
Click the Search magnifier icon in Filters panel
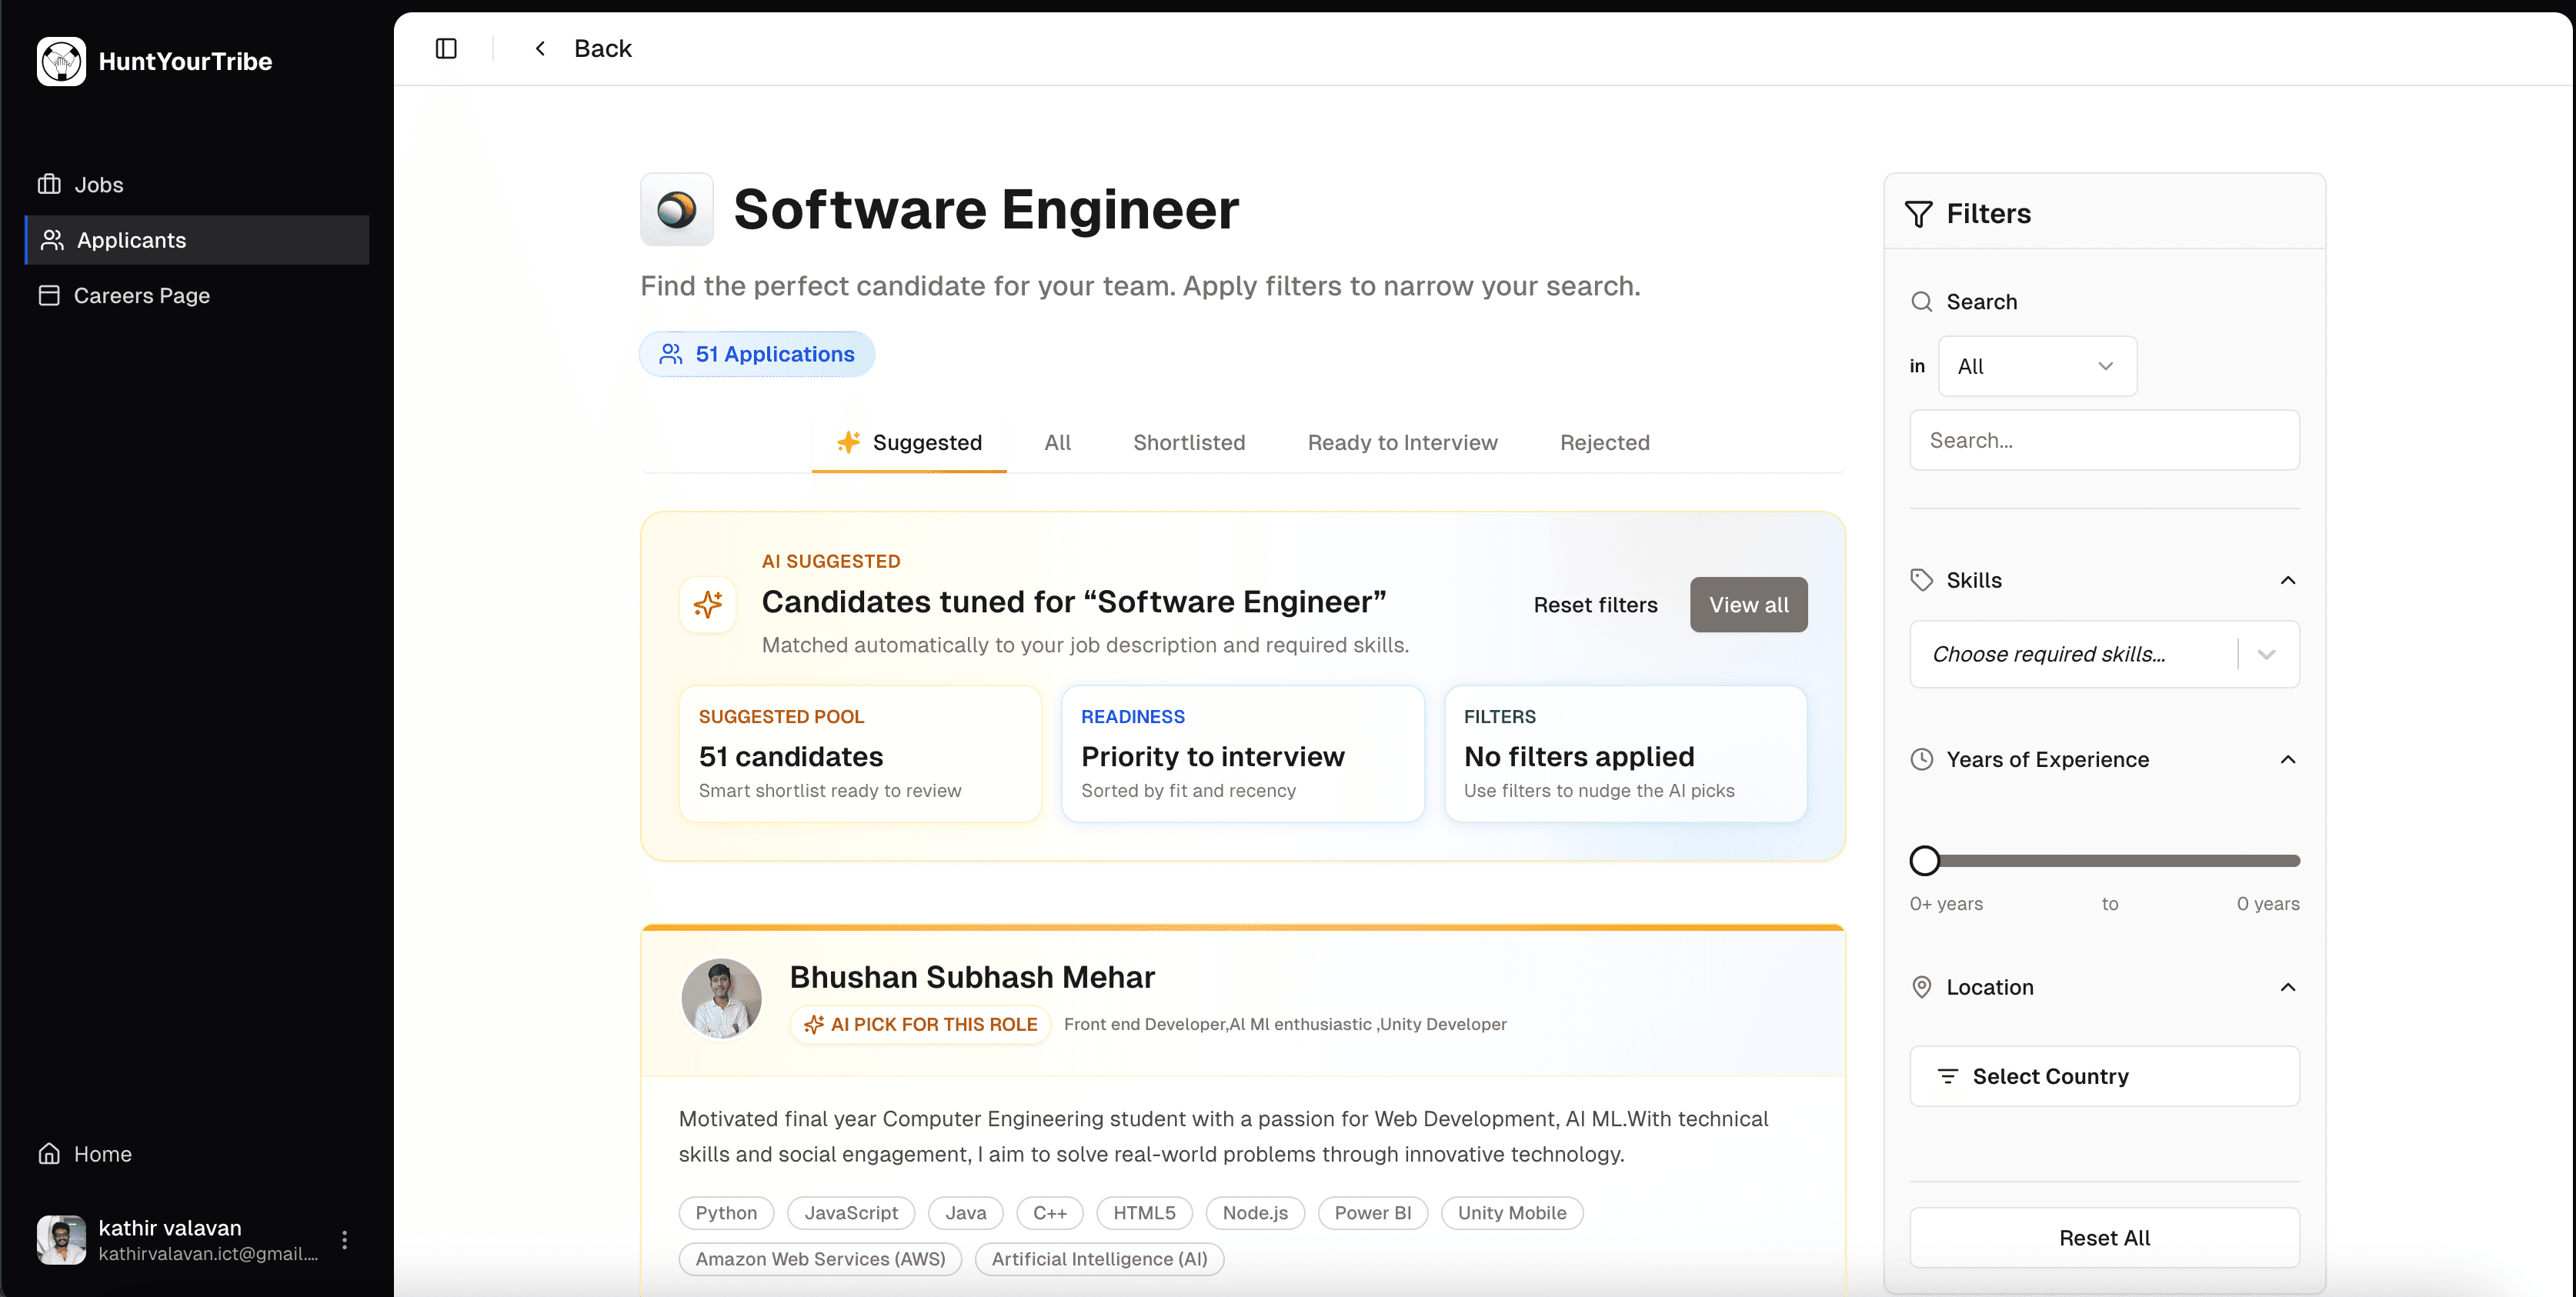[1923, 301]
